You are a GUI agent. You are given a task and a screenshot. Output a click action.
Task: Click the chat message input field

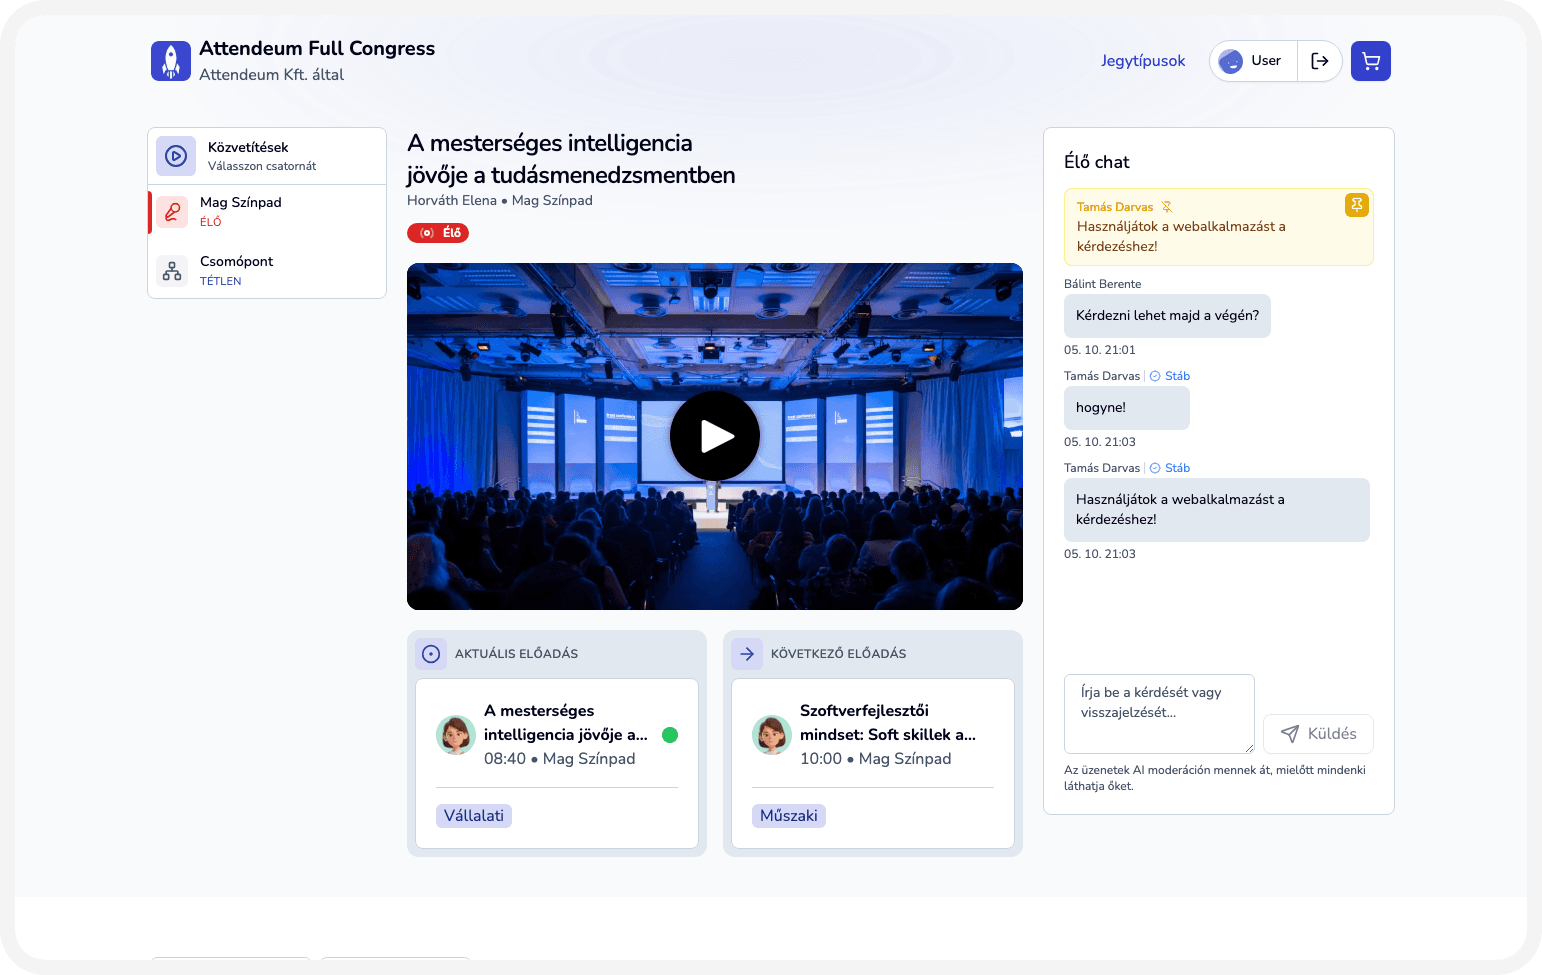1159,714
